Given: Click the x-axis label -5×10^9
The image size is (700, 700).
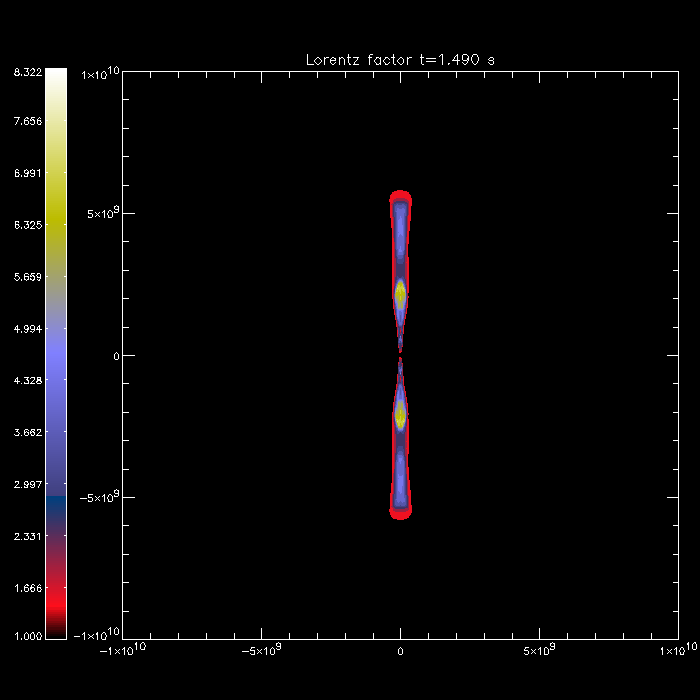Looking at the screenshot, I should 262,650.
